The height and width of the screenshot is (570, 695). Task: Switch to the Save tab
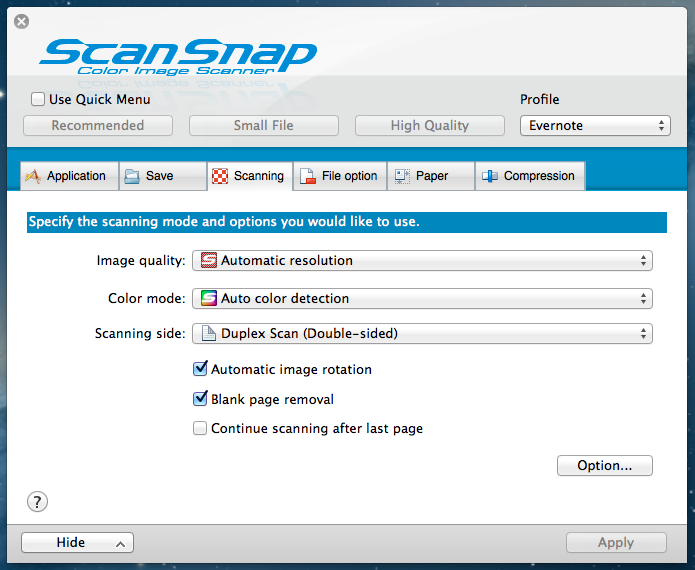click(x=163, y=176)
